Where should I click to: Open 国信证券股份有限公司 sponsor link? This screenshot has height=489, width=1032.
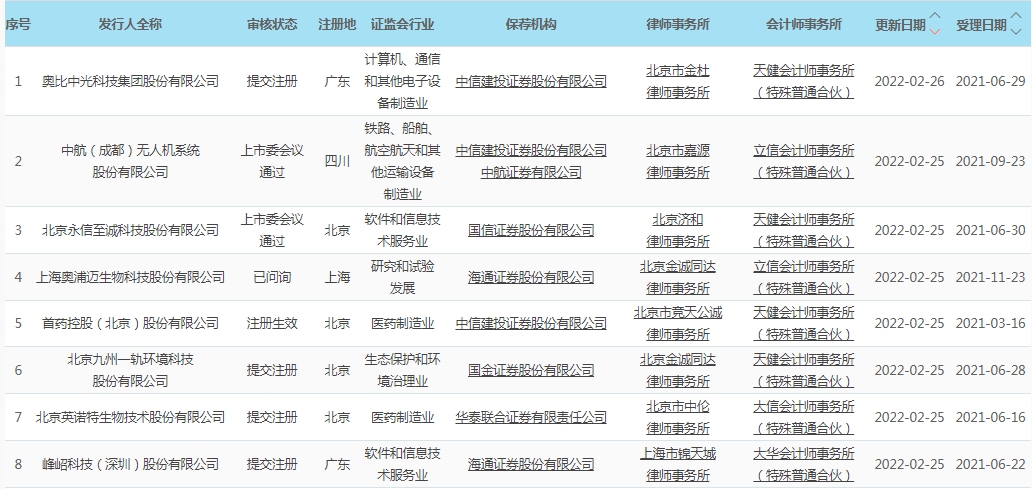click(x=531, y=230)
